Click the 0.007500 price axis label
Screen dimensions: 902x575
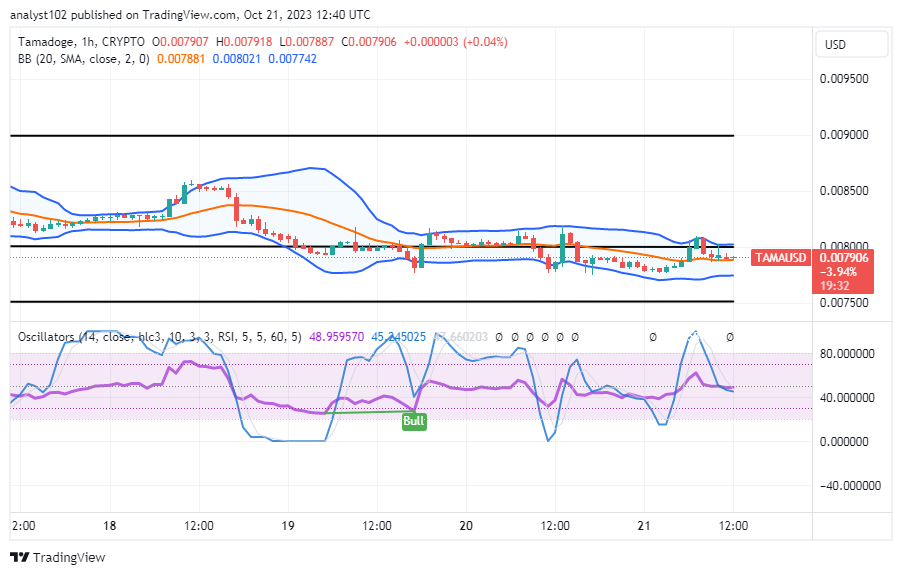[844, 303]
